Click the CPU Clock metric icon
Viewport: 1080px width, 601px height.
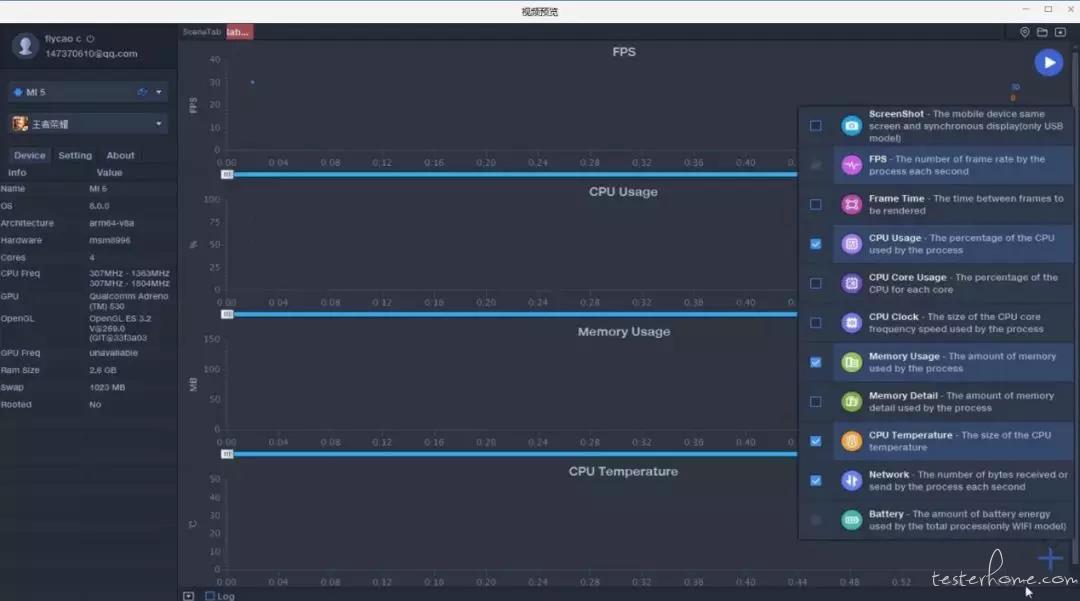click(x=851, y=323)
